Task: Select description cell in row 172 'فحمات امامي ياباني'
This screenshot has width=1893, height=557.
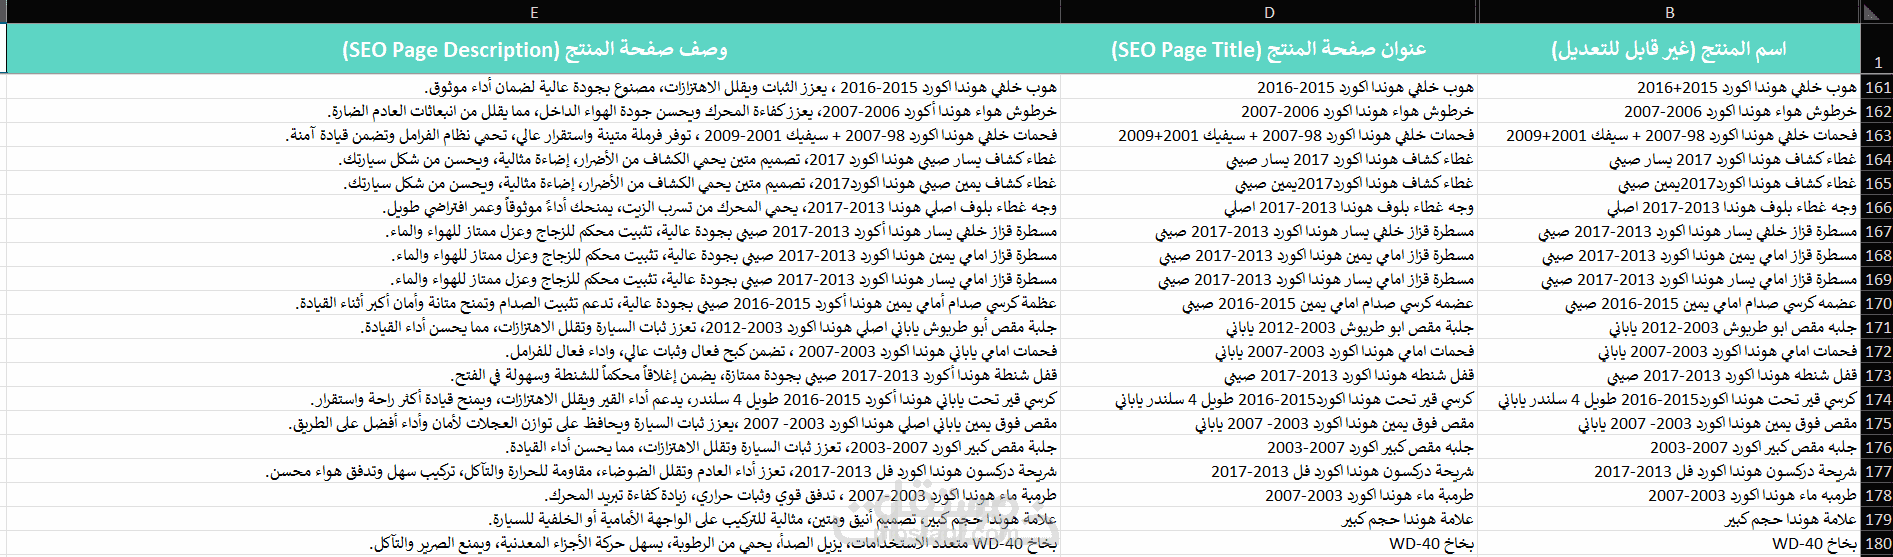Action: tap(534, 351)
